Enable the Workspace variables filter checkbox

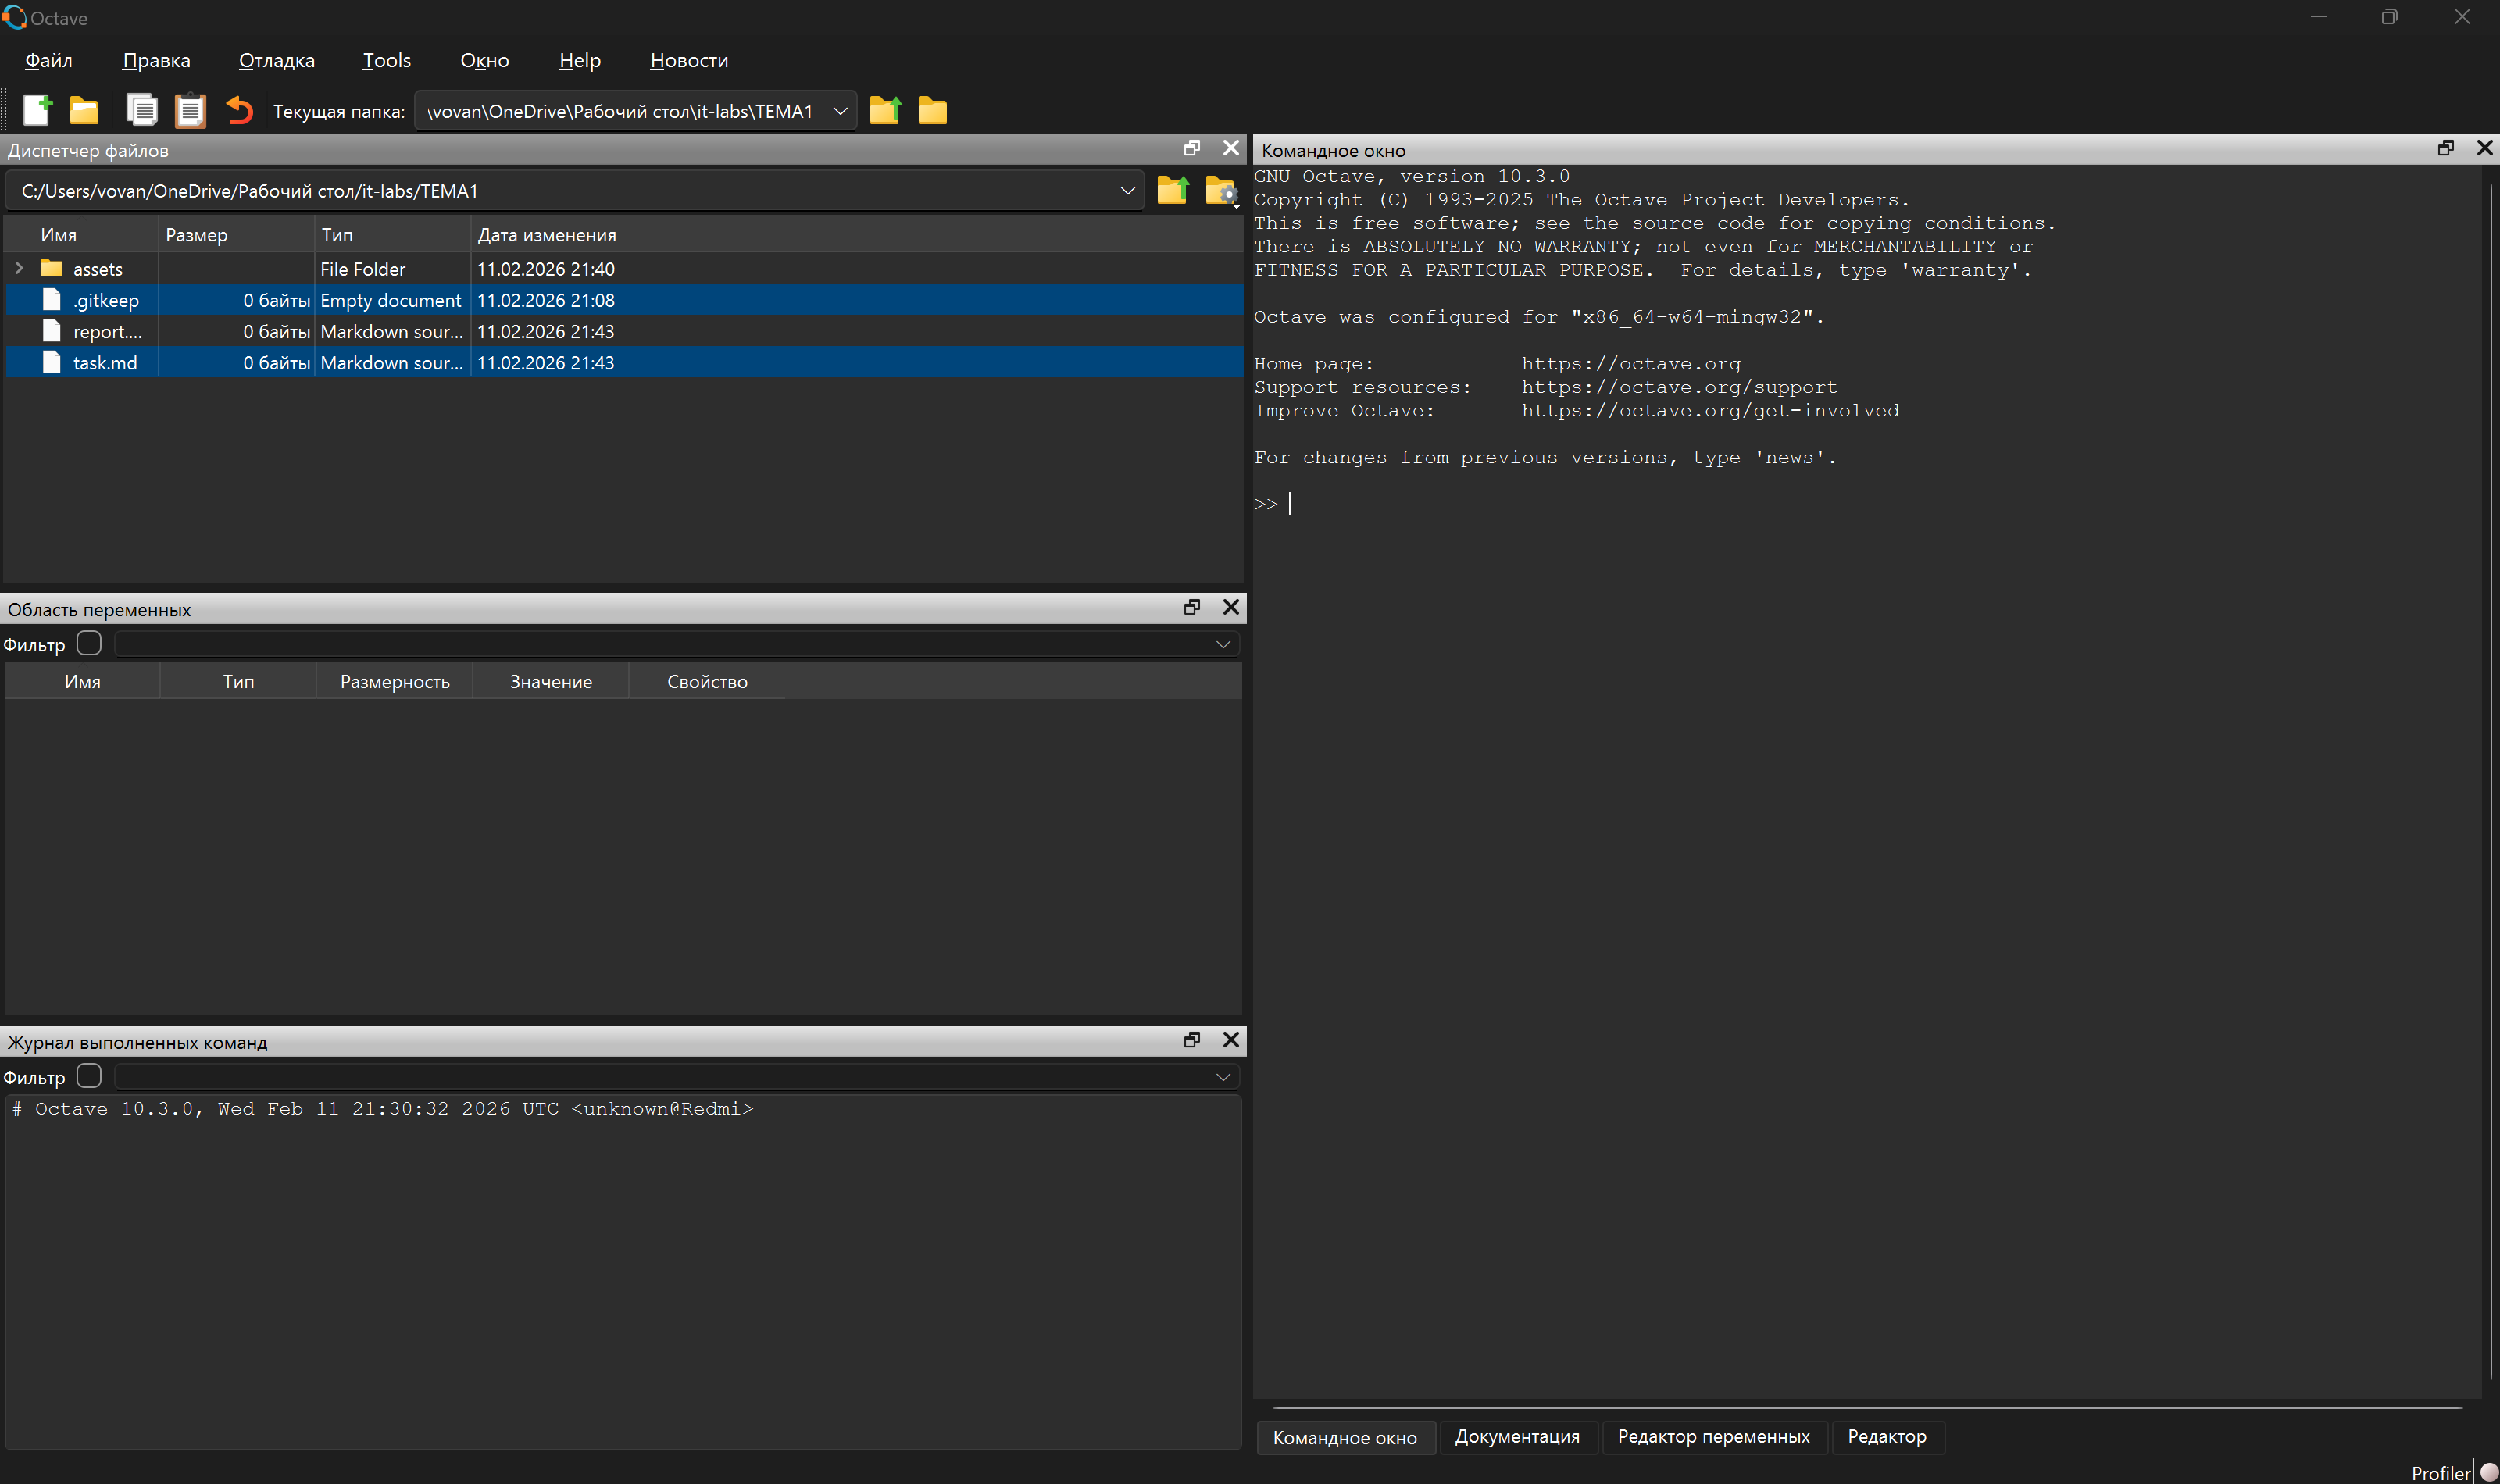pos(89,643)
